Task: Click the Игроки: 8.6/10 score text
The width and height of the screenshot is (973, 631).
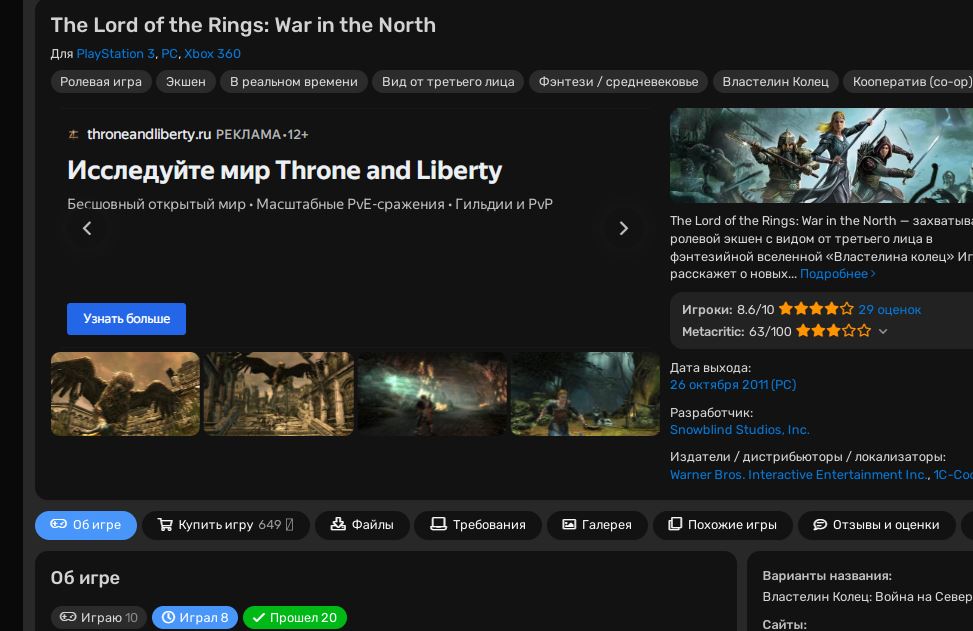Action: pyautogui.click(x=728, y=310)
